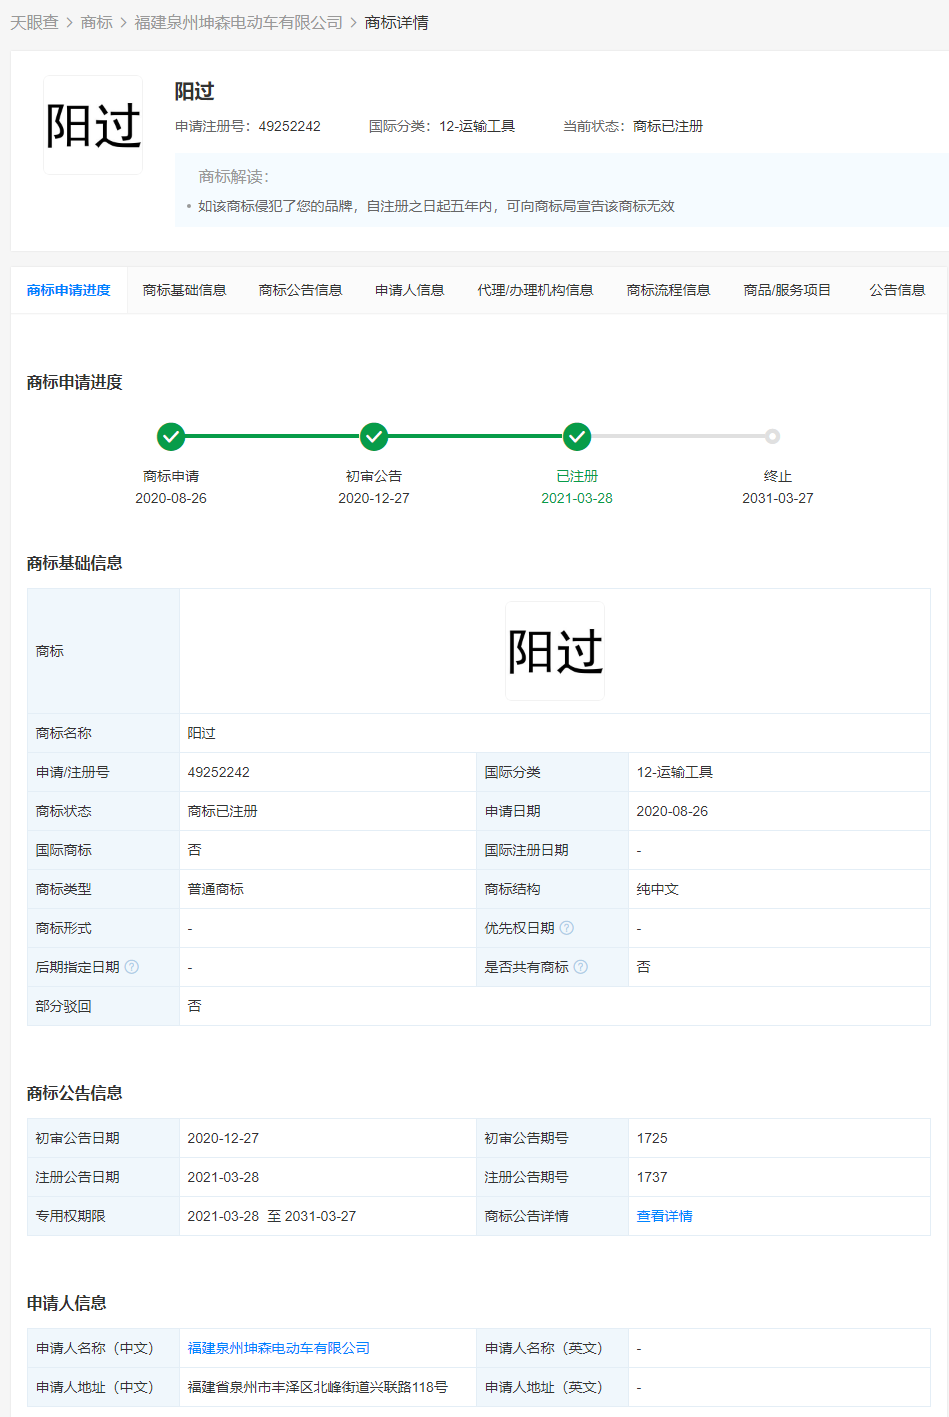Image resolution: width=949 pixels, height=1417 pixels.
Task: Select the 商标申请进度 tab
Action: 69,290
